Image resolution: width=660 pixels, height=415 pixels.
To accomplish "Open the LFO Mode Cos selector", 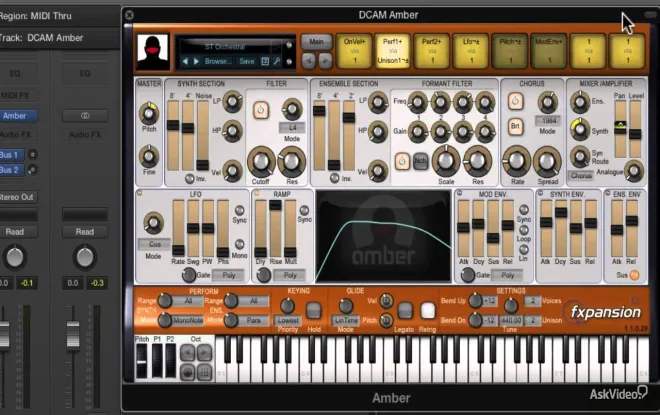I will 154,244.
